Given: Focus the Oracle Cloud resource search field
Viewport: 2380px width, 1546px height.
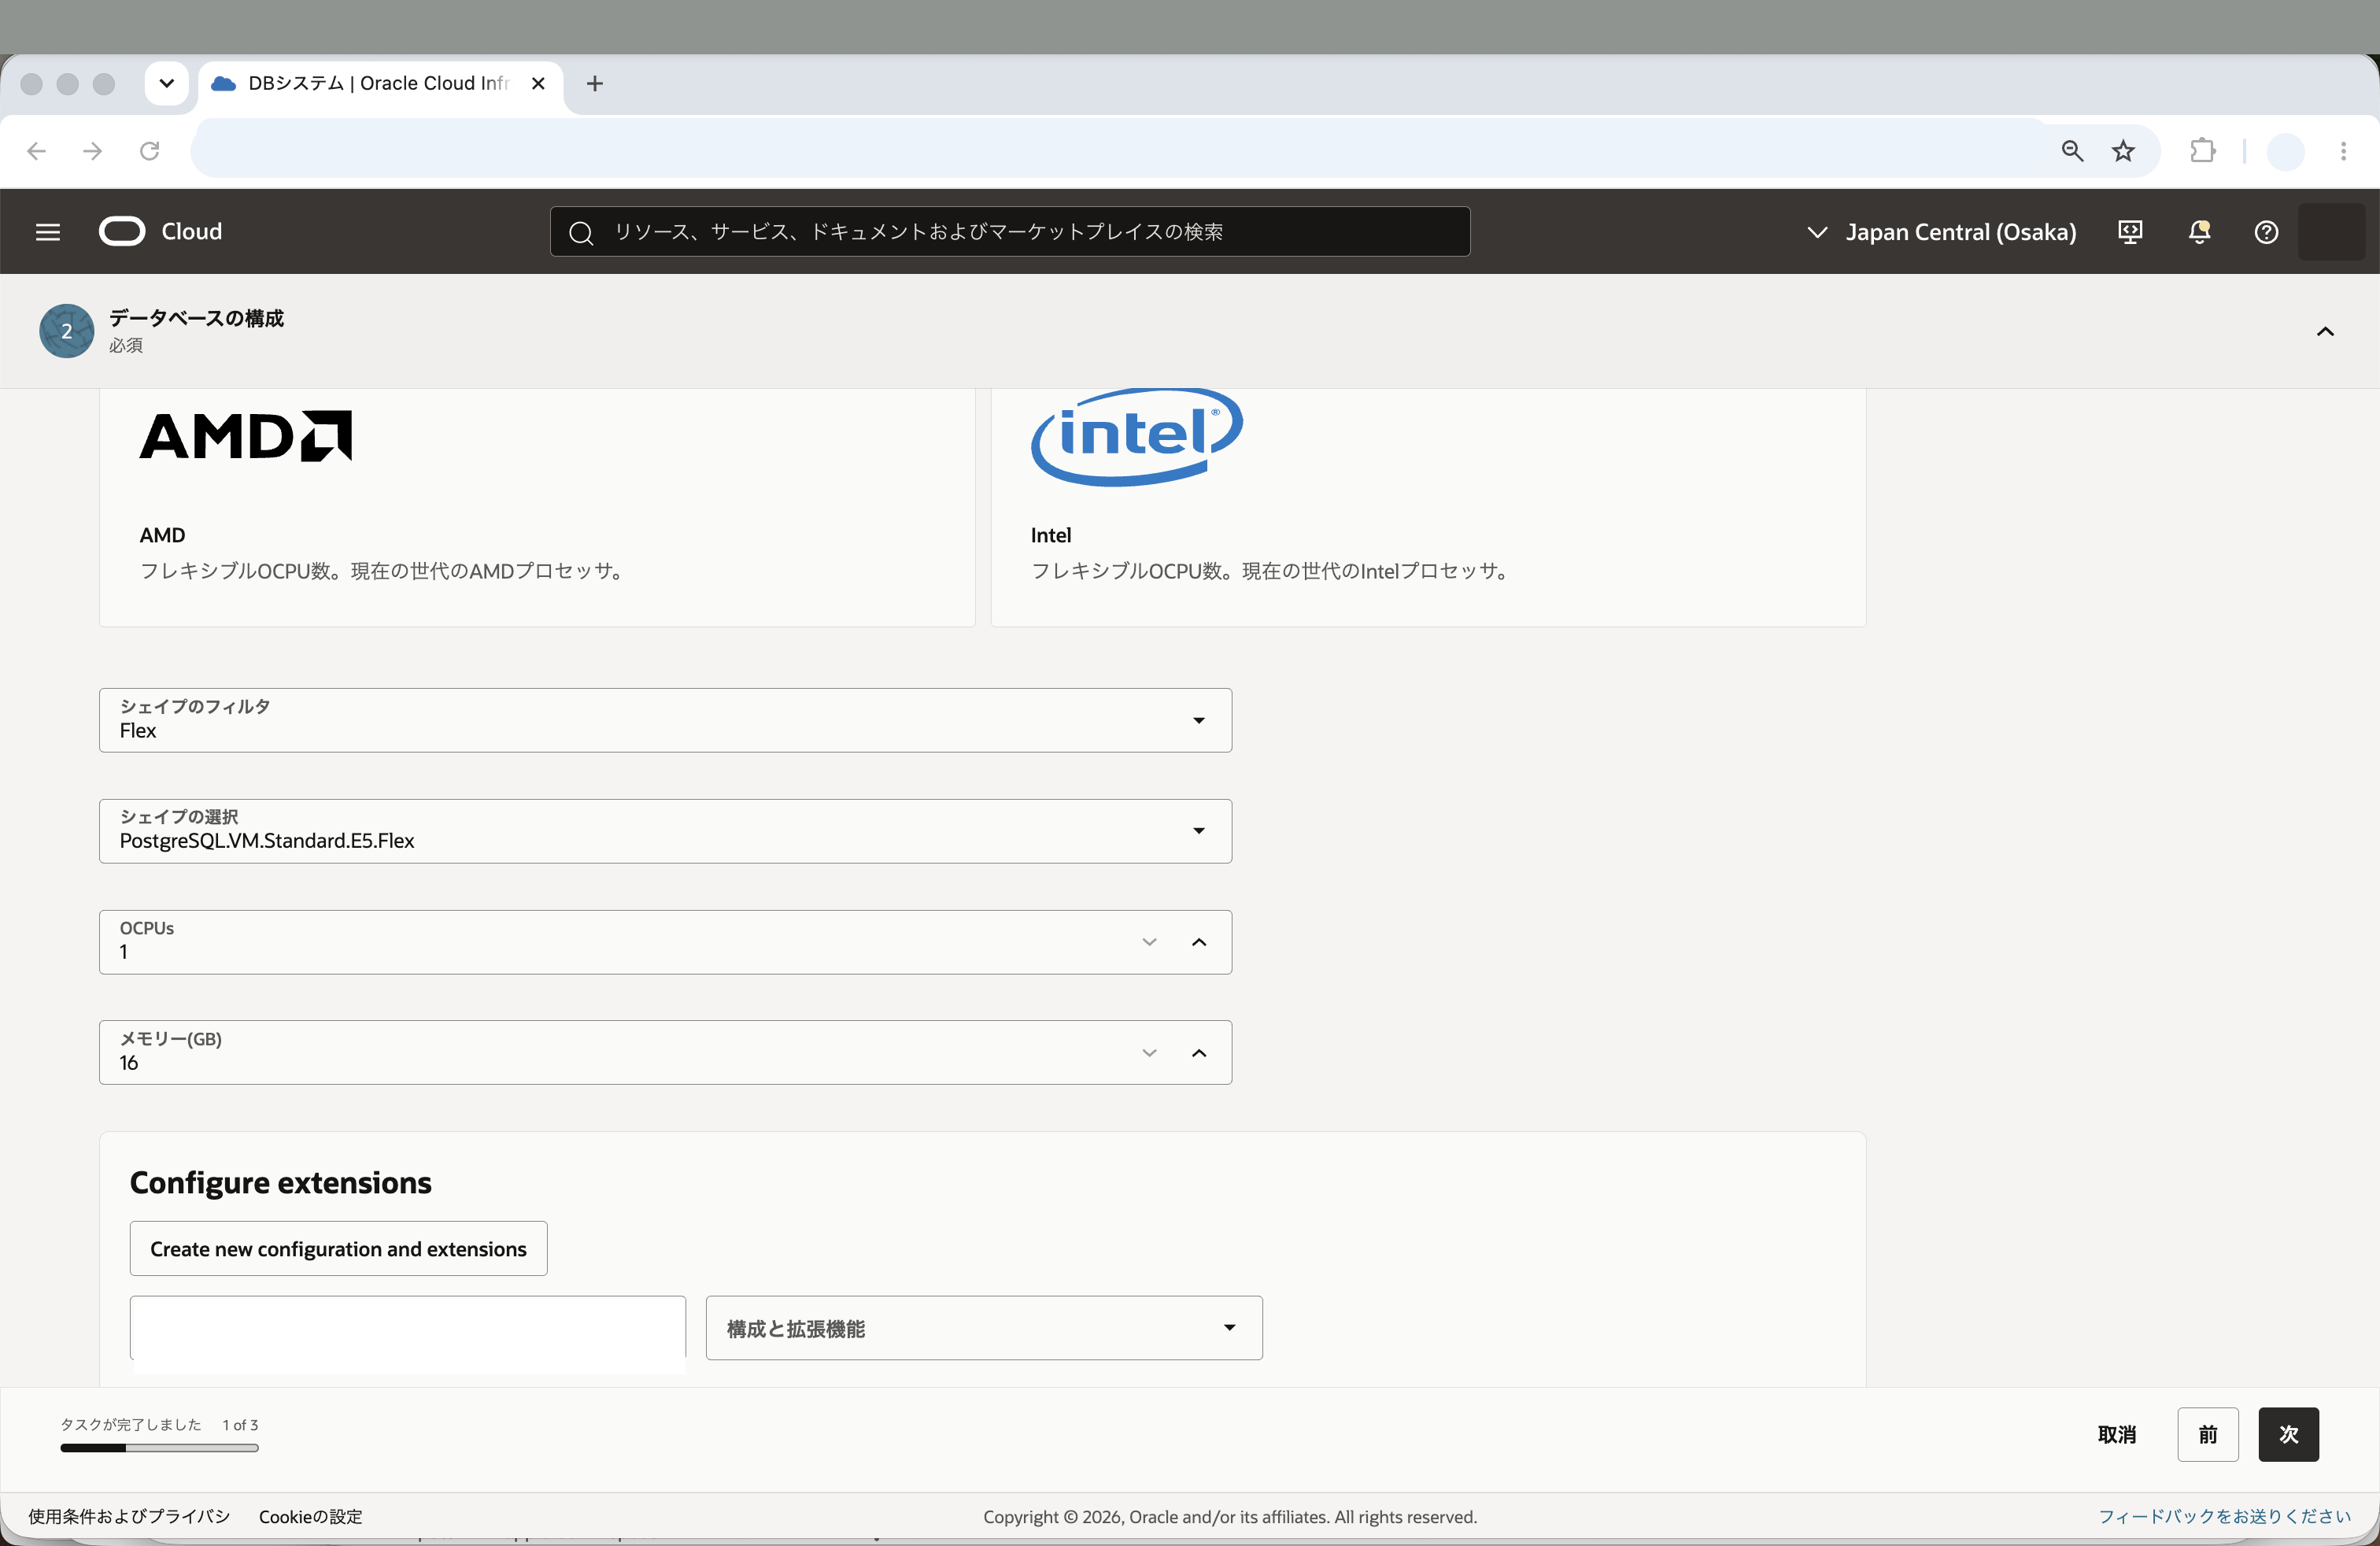Looking at the screenshot, I should click(1010, 232).
